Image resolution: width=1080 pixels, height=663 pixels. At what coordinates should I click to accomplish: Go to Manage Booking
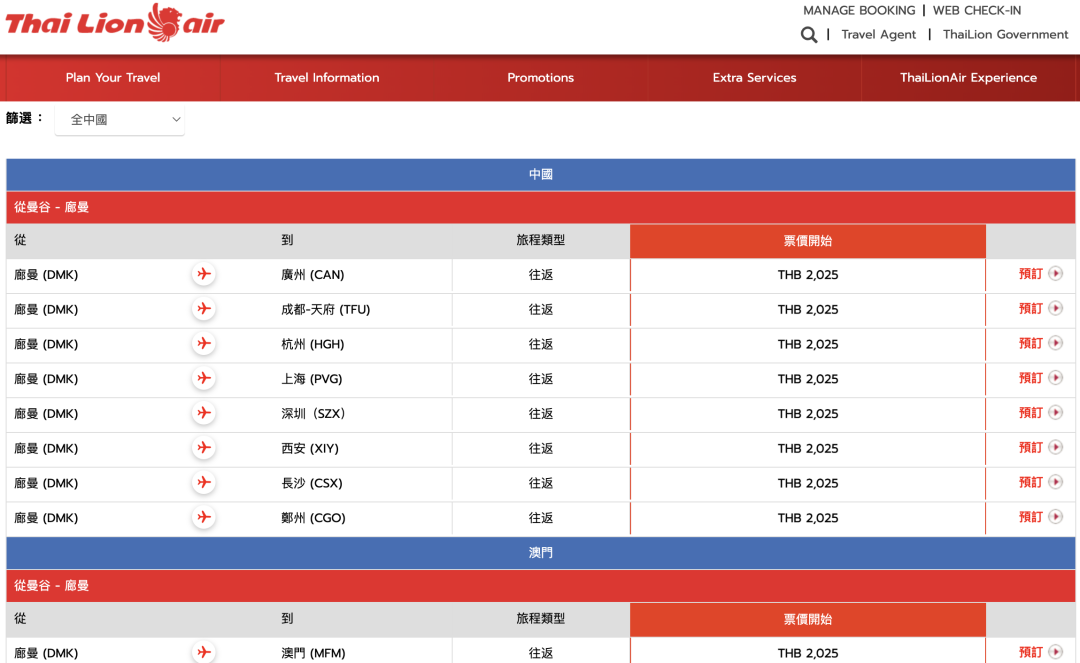coord(859,10)
